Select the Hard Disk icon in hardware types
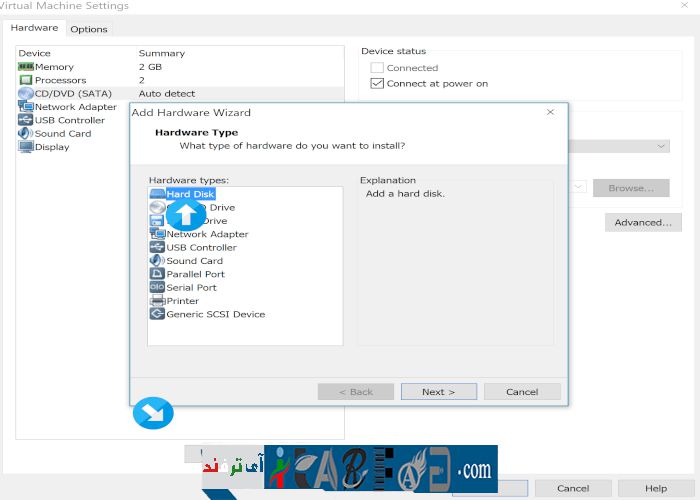Image resolution: width=700 pixels, height=500 pixels. coord(157,194)
